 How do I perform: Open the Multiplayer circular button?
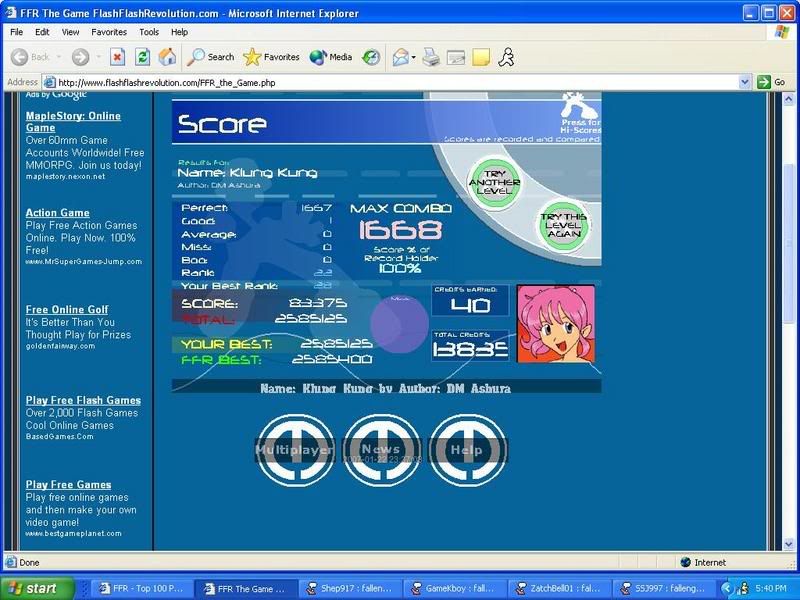(295, 449)
